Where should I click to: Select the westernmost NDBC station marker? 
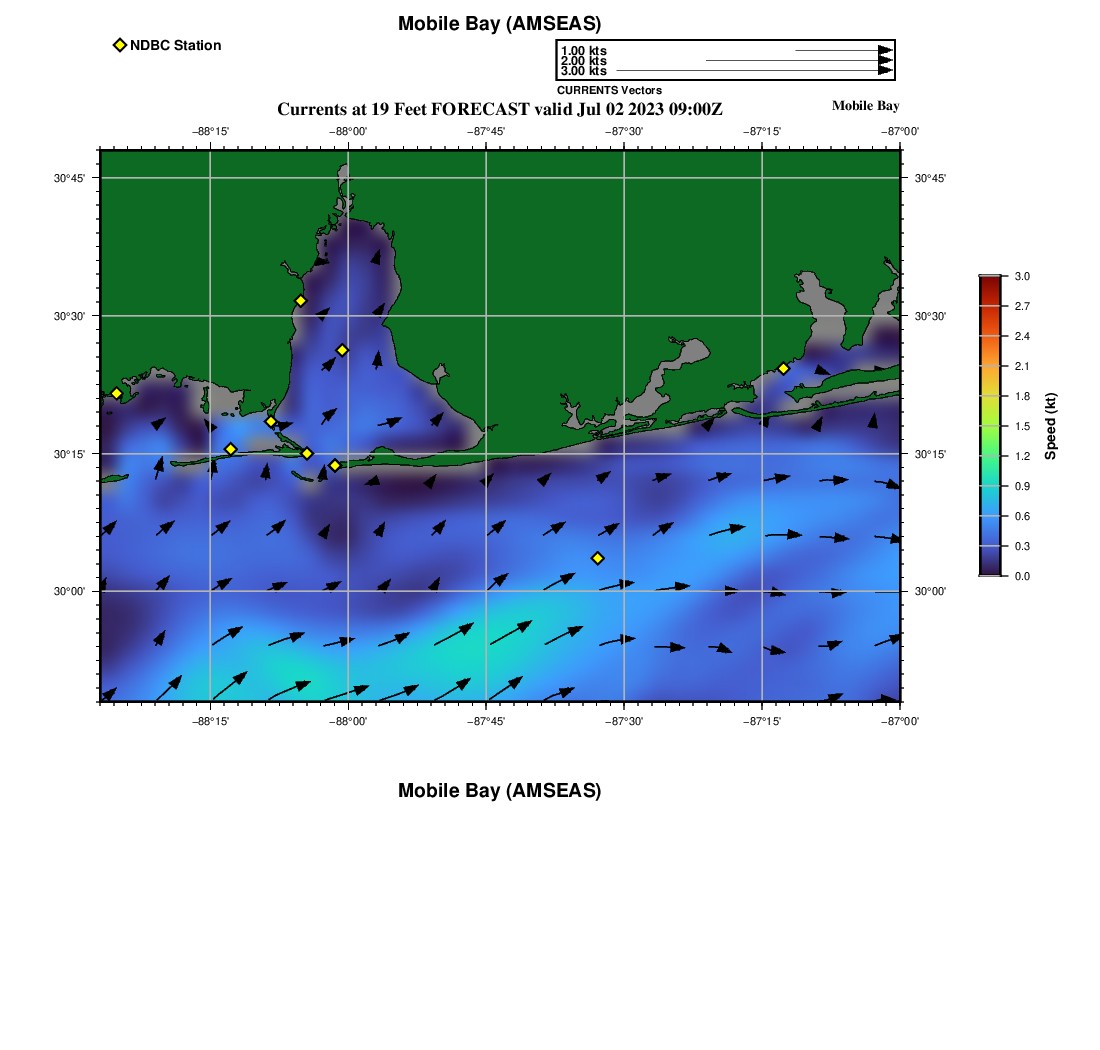[116, 393]
